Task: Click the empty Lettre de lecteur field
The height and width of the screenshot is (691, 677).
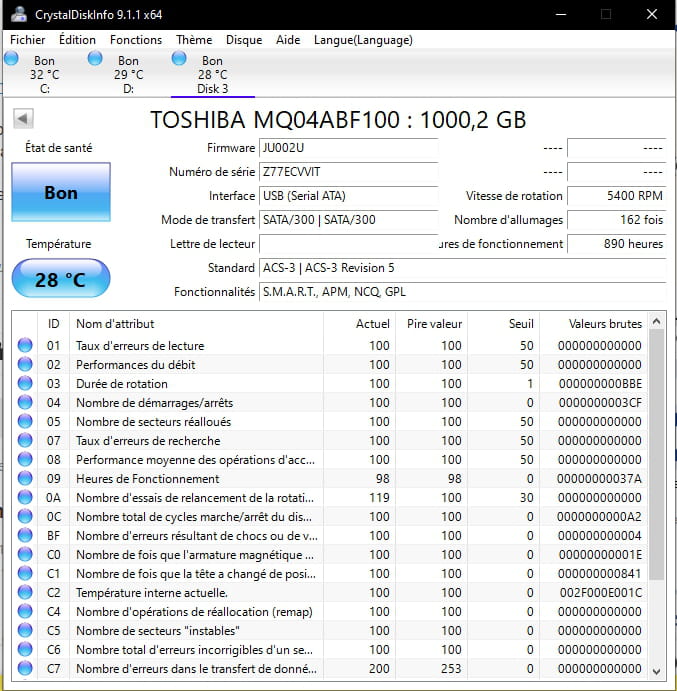Action: click(349, 244)
